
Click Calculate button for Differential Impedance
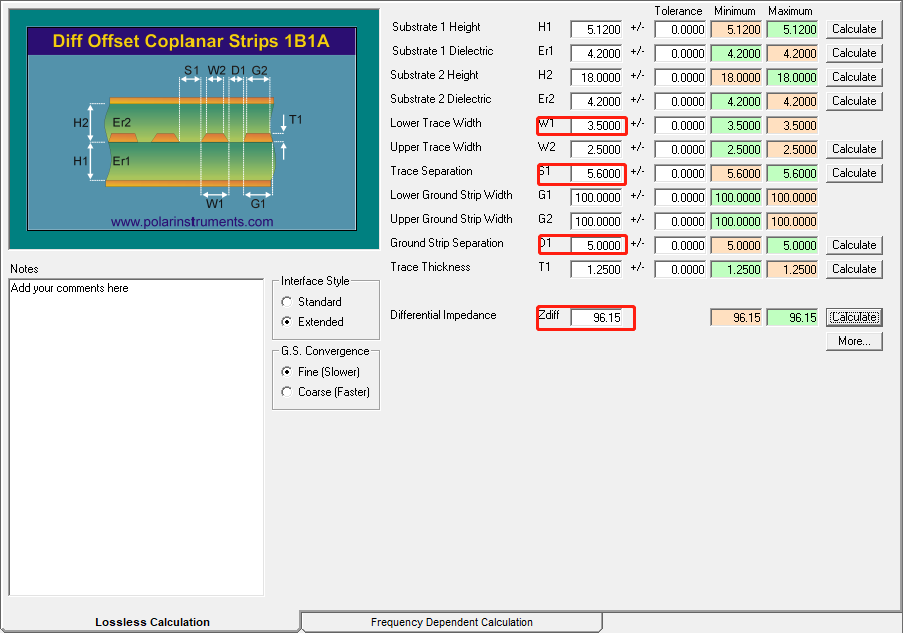point(854,317)
